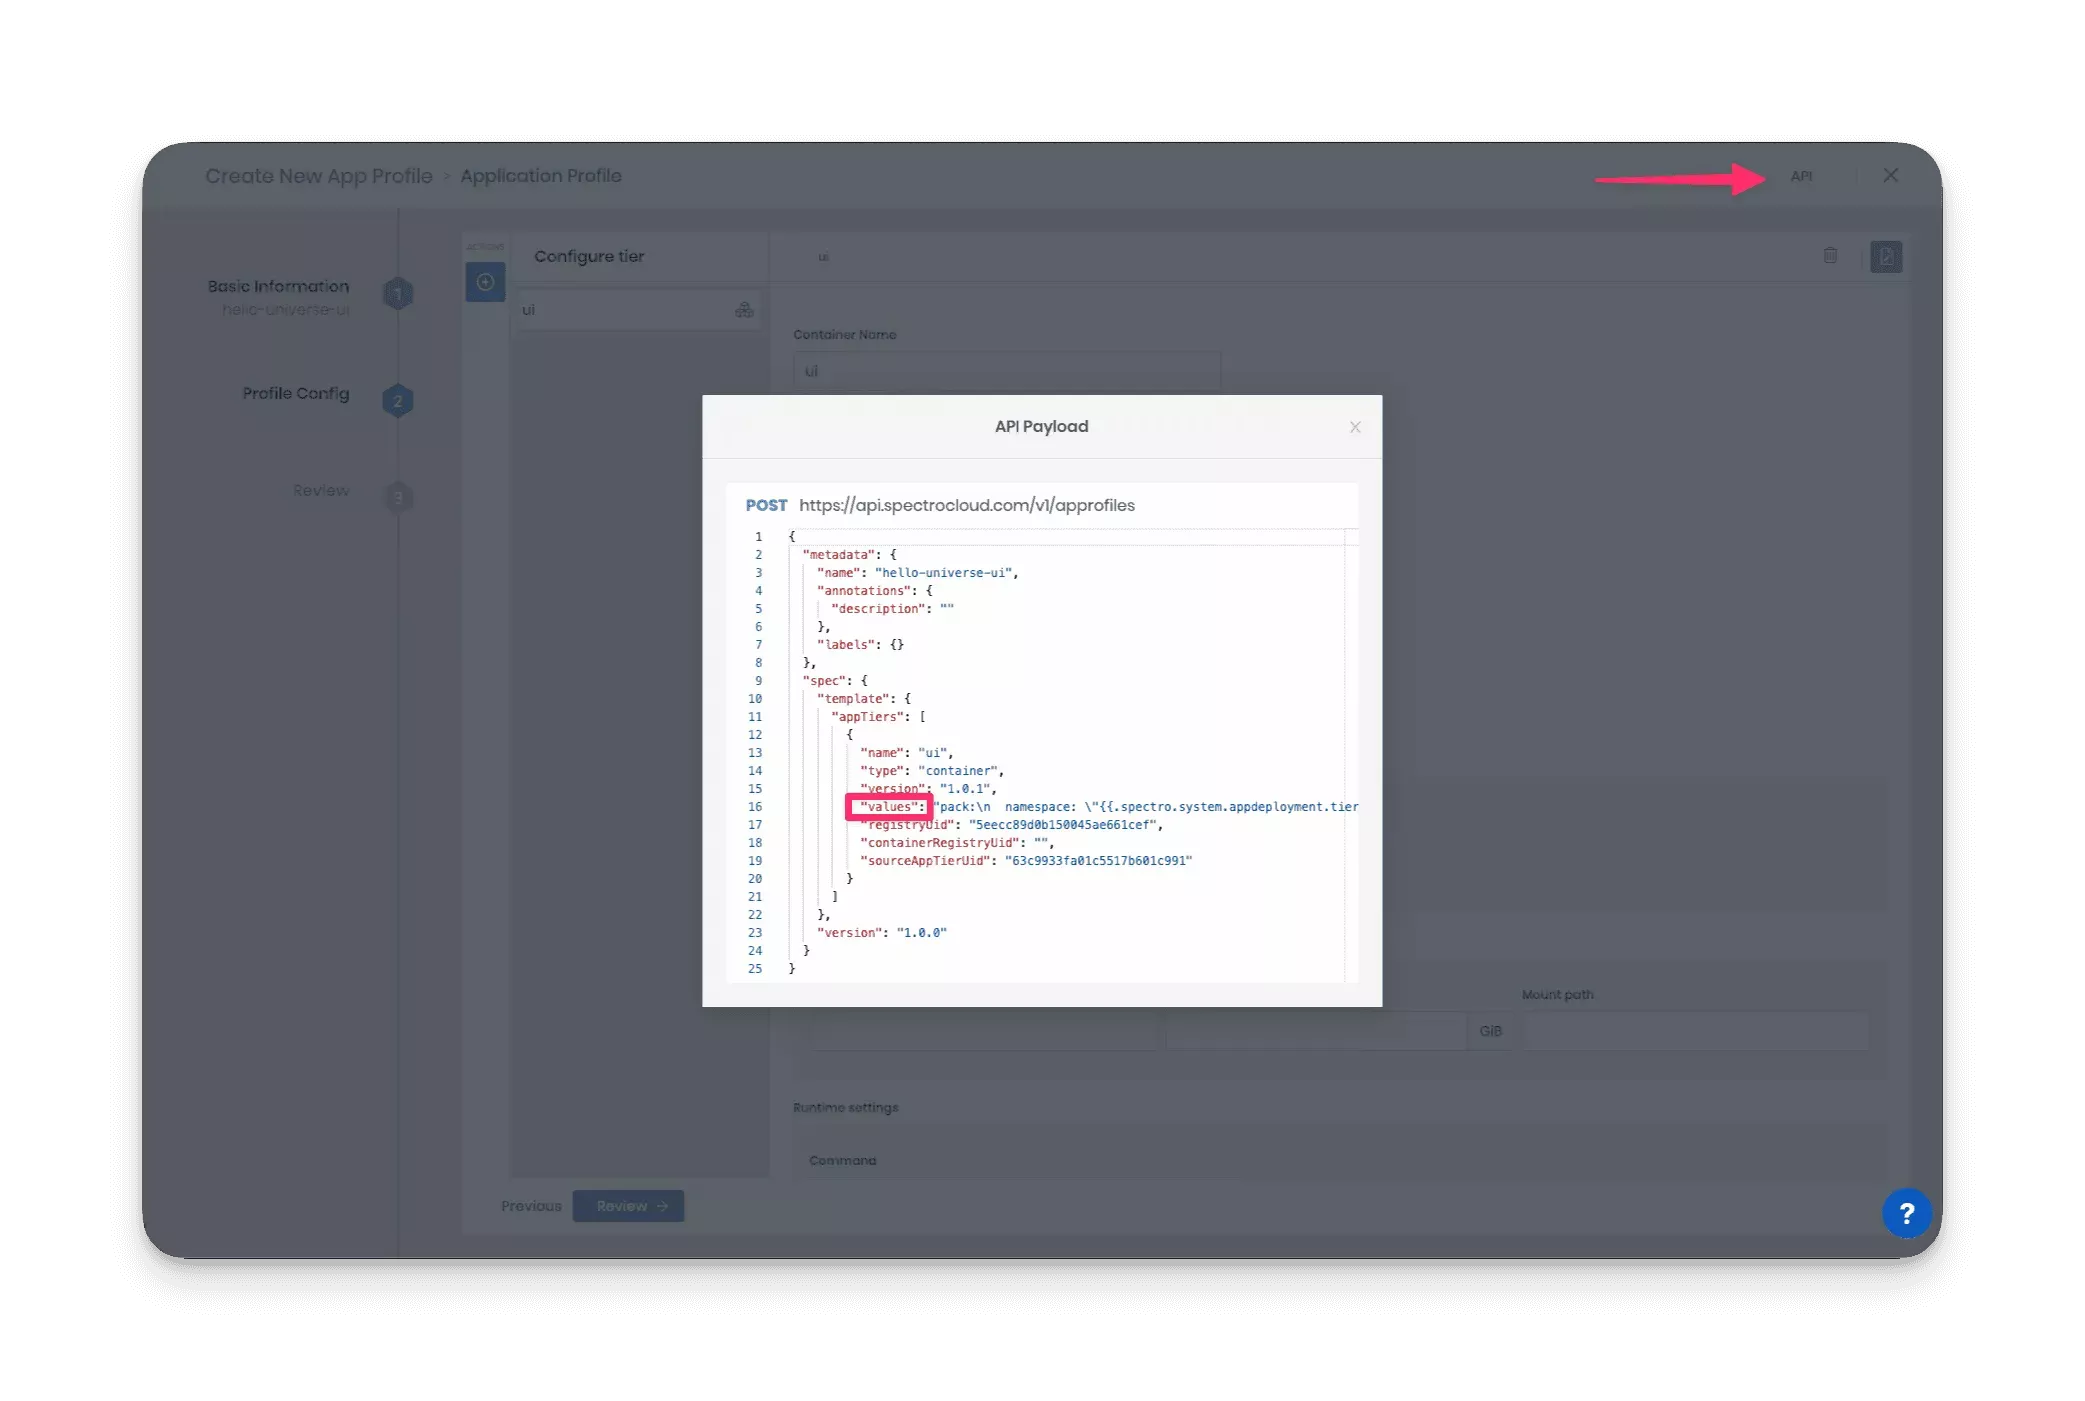Select the Basic Information step marker
The width and height of the screenshot is (2085, 1401).
click(x=398, y=294)
